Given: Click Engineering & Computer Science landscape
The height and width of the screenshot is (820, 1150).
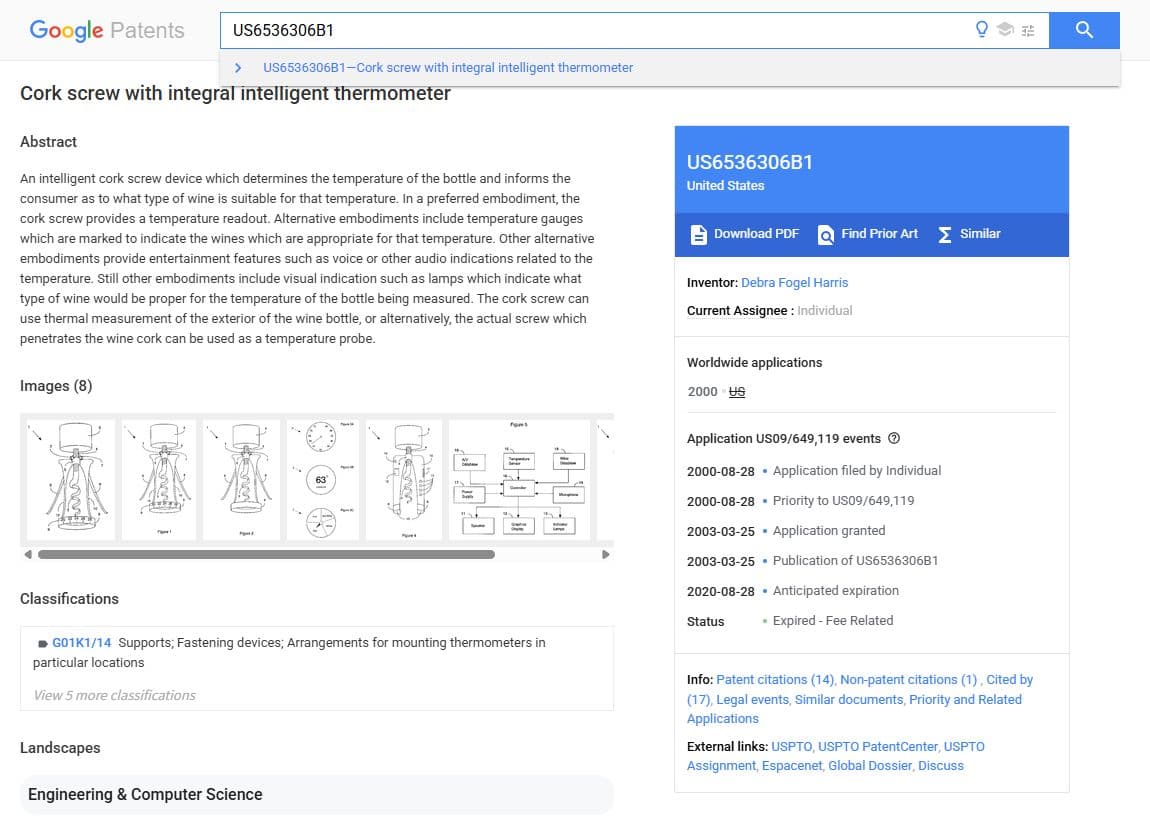Looking at the screenshot, I should (x=316, y=794).
